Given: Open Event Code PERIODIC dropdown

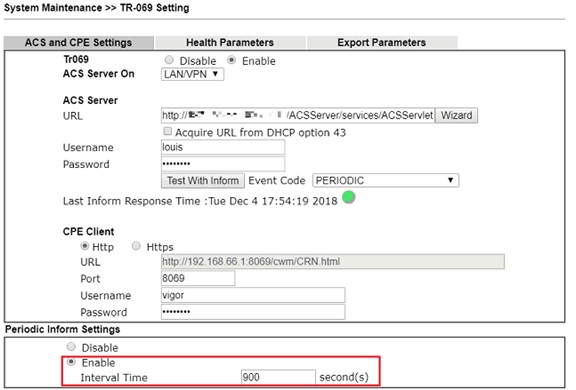Looking at the screenshot, I should tap(385, 180).
